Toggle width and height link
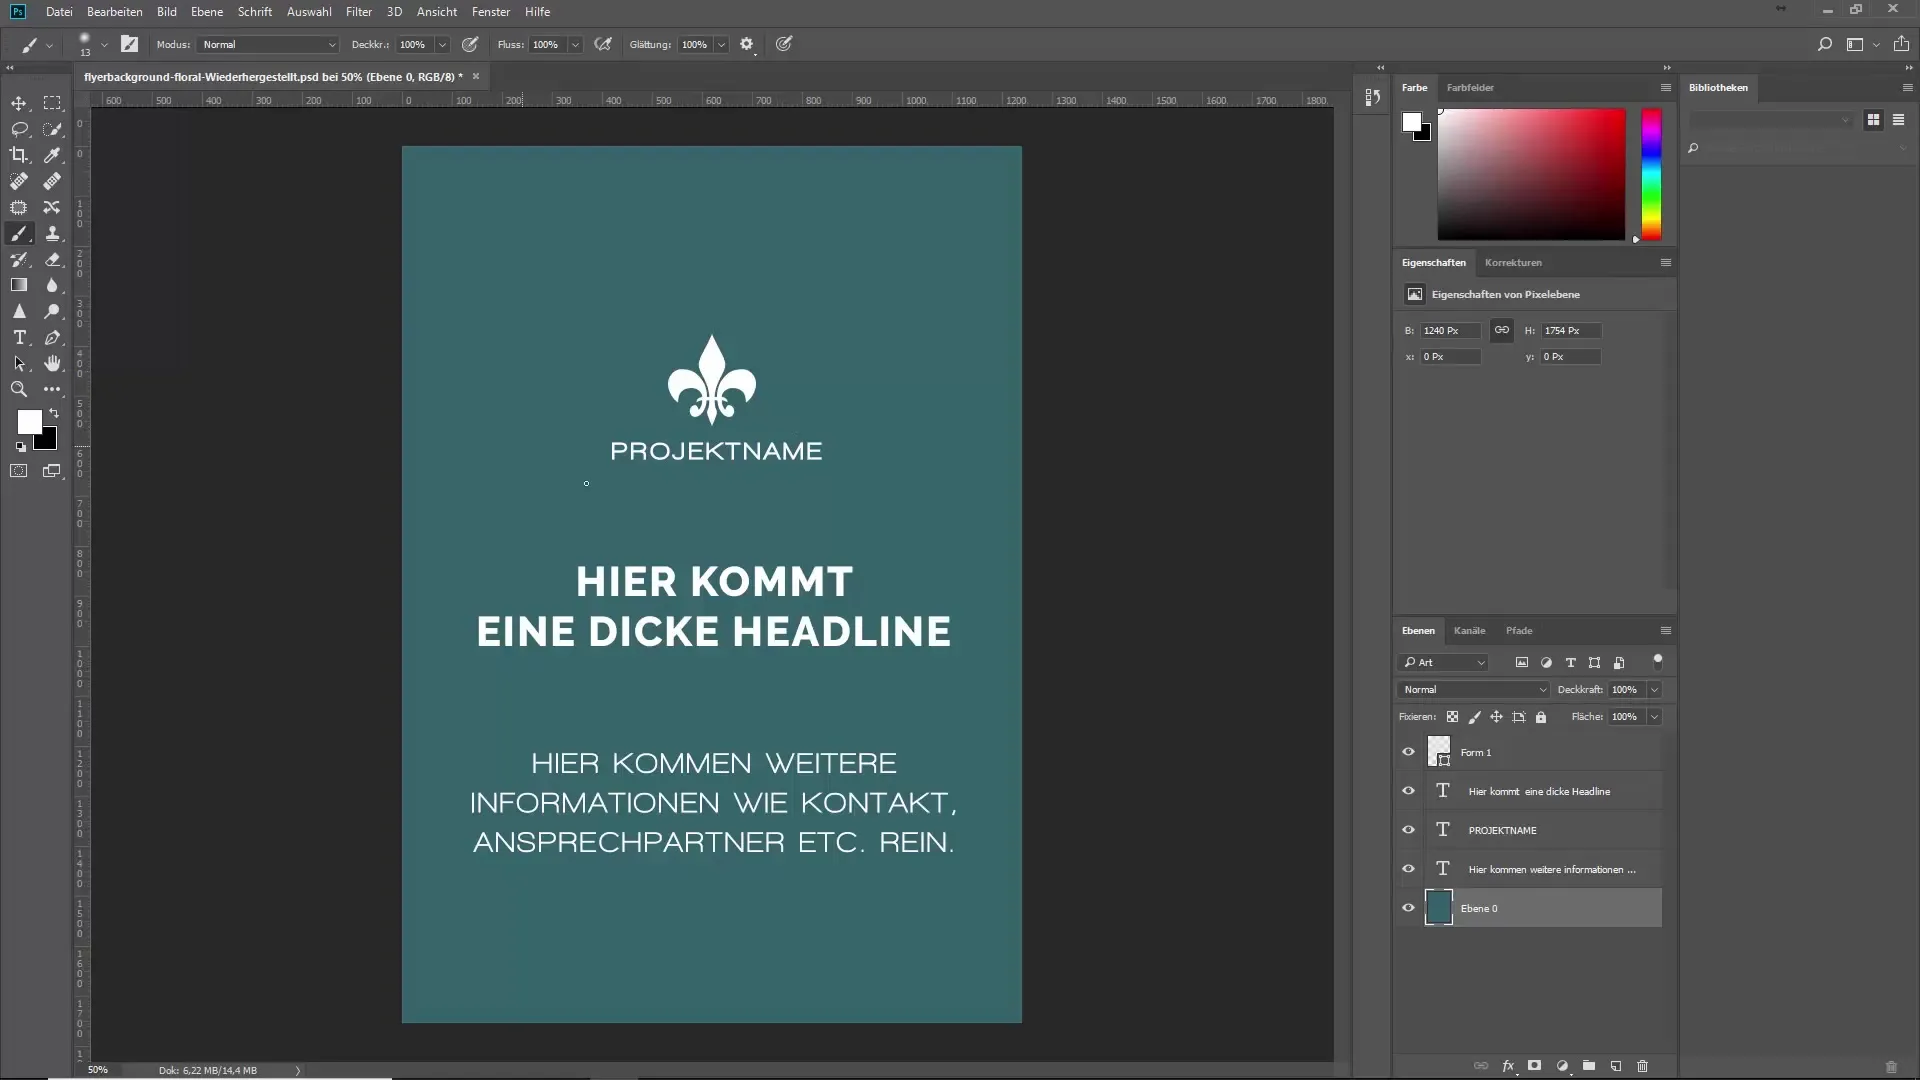Screen dimensions: 1920x1080 coord(1502,330)
